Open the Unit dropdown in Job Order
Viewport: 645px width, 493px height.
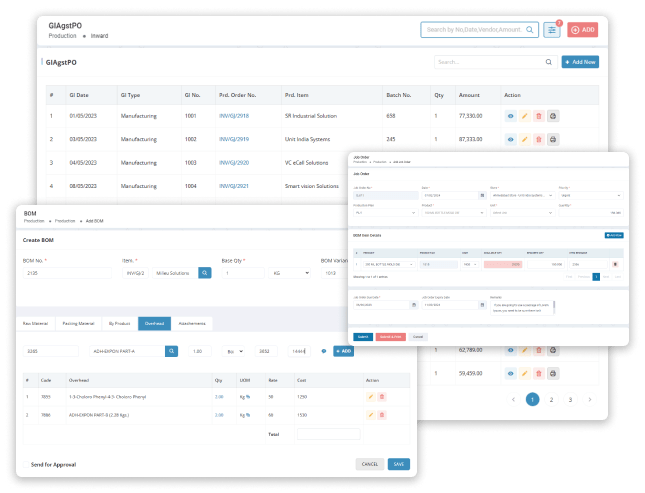tap(522, 213)
